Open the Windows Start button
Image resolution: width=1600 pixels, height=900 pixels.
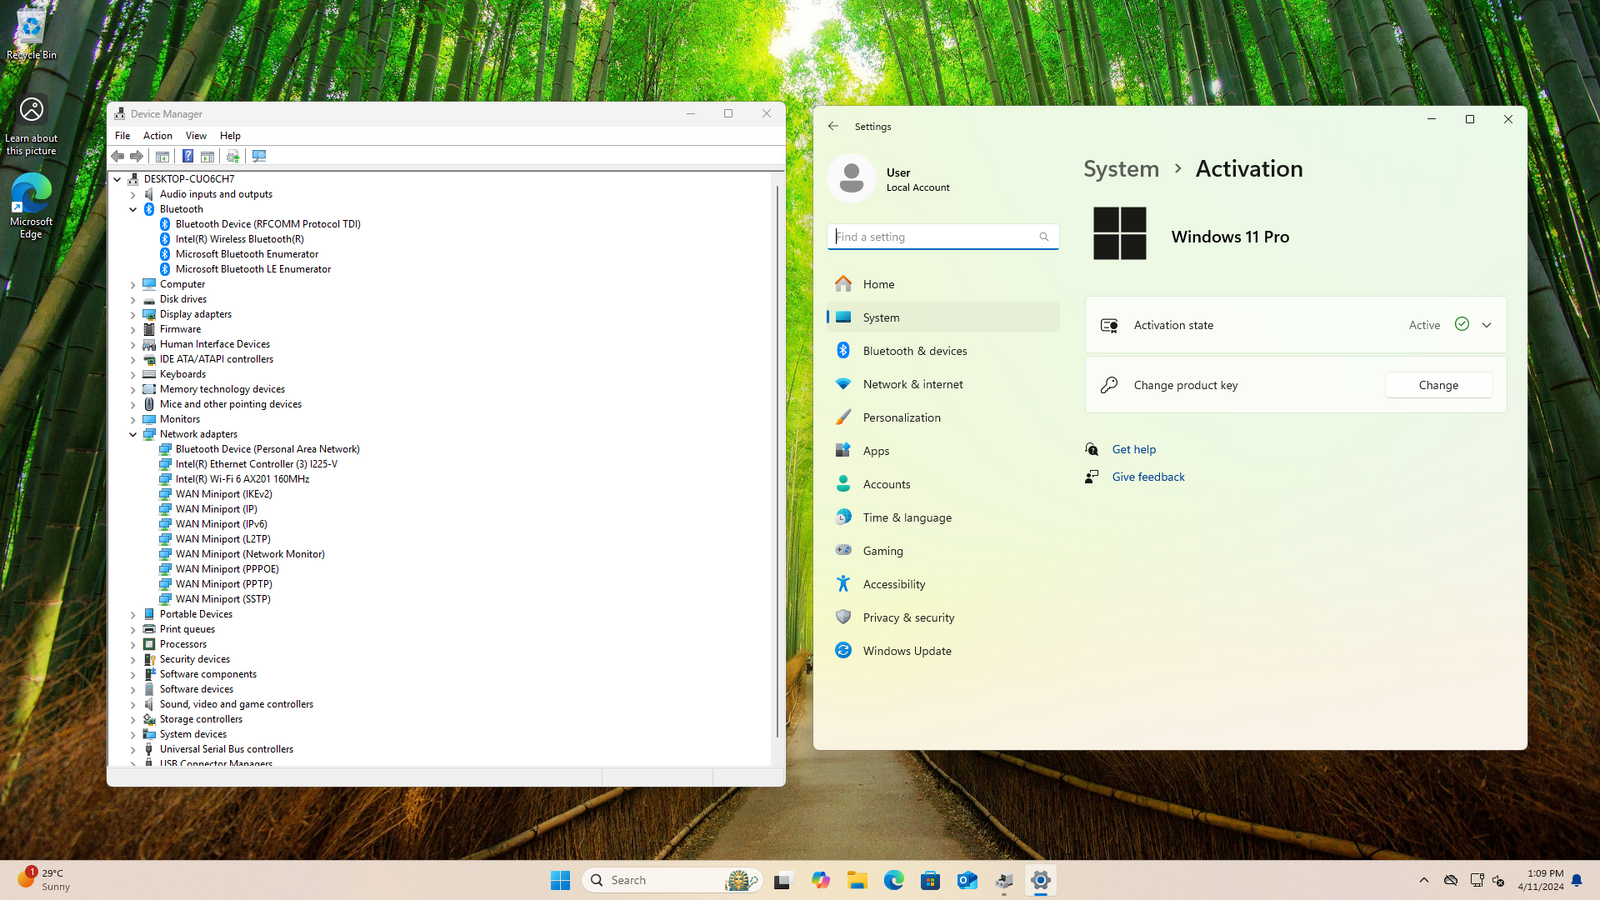(560, 880)
